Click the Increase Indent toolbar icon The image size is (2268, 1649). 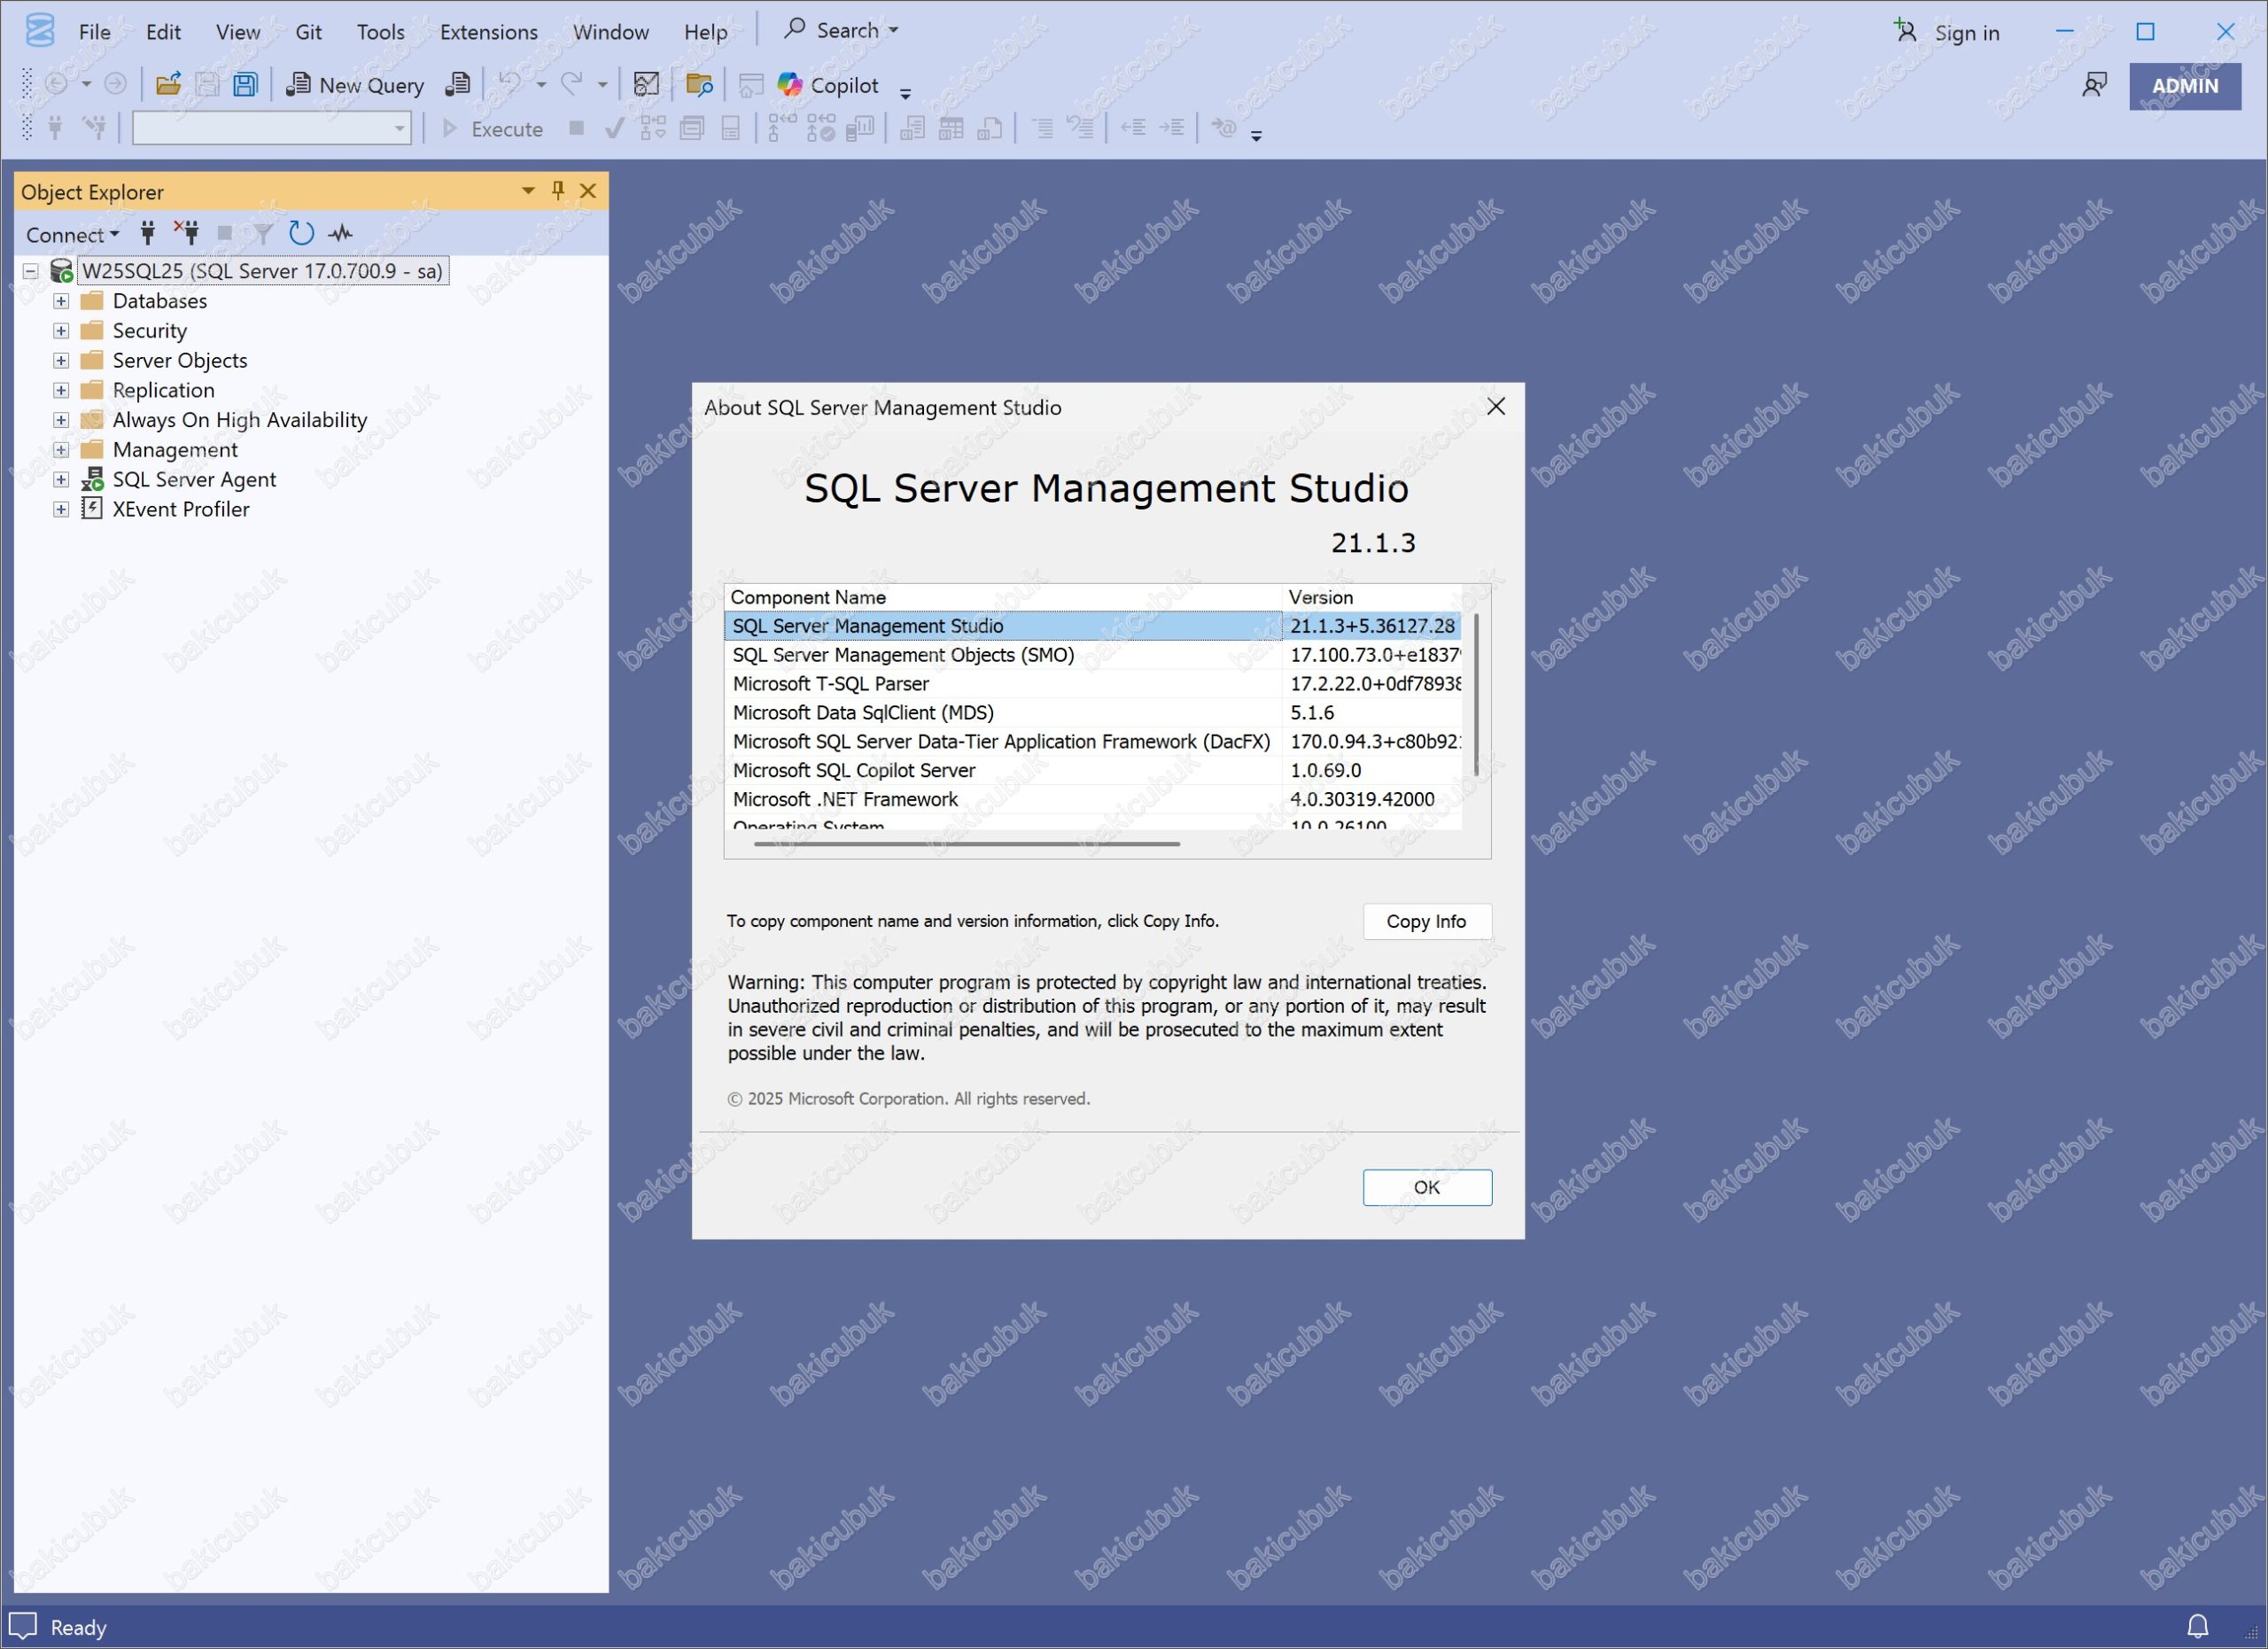coord(1172,128)
